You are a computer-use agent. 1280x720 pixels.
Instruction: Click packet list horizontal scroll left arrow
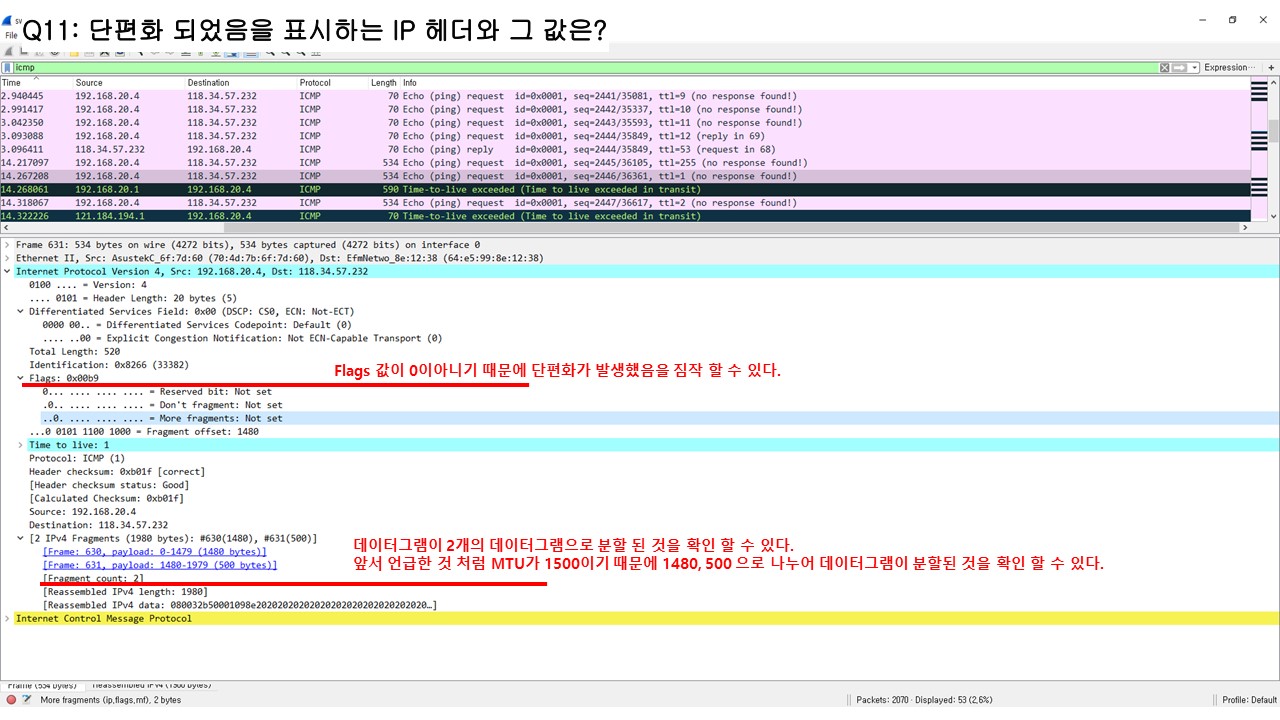(5, 227)
